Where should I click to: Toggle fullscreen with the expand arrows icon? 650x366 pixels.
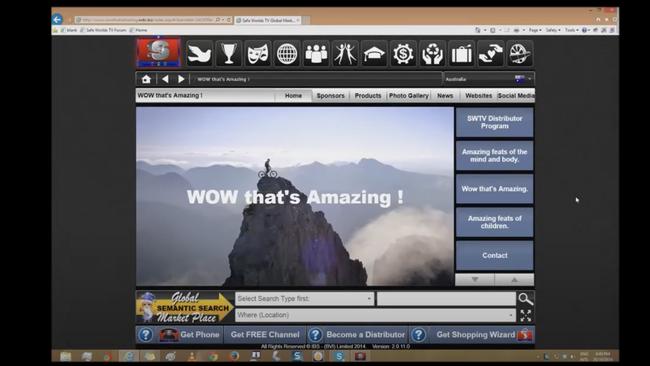(x=526, y=315)
